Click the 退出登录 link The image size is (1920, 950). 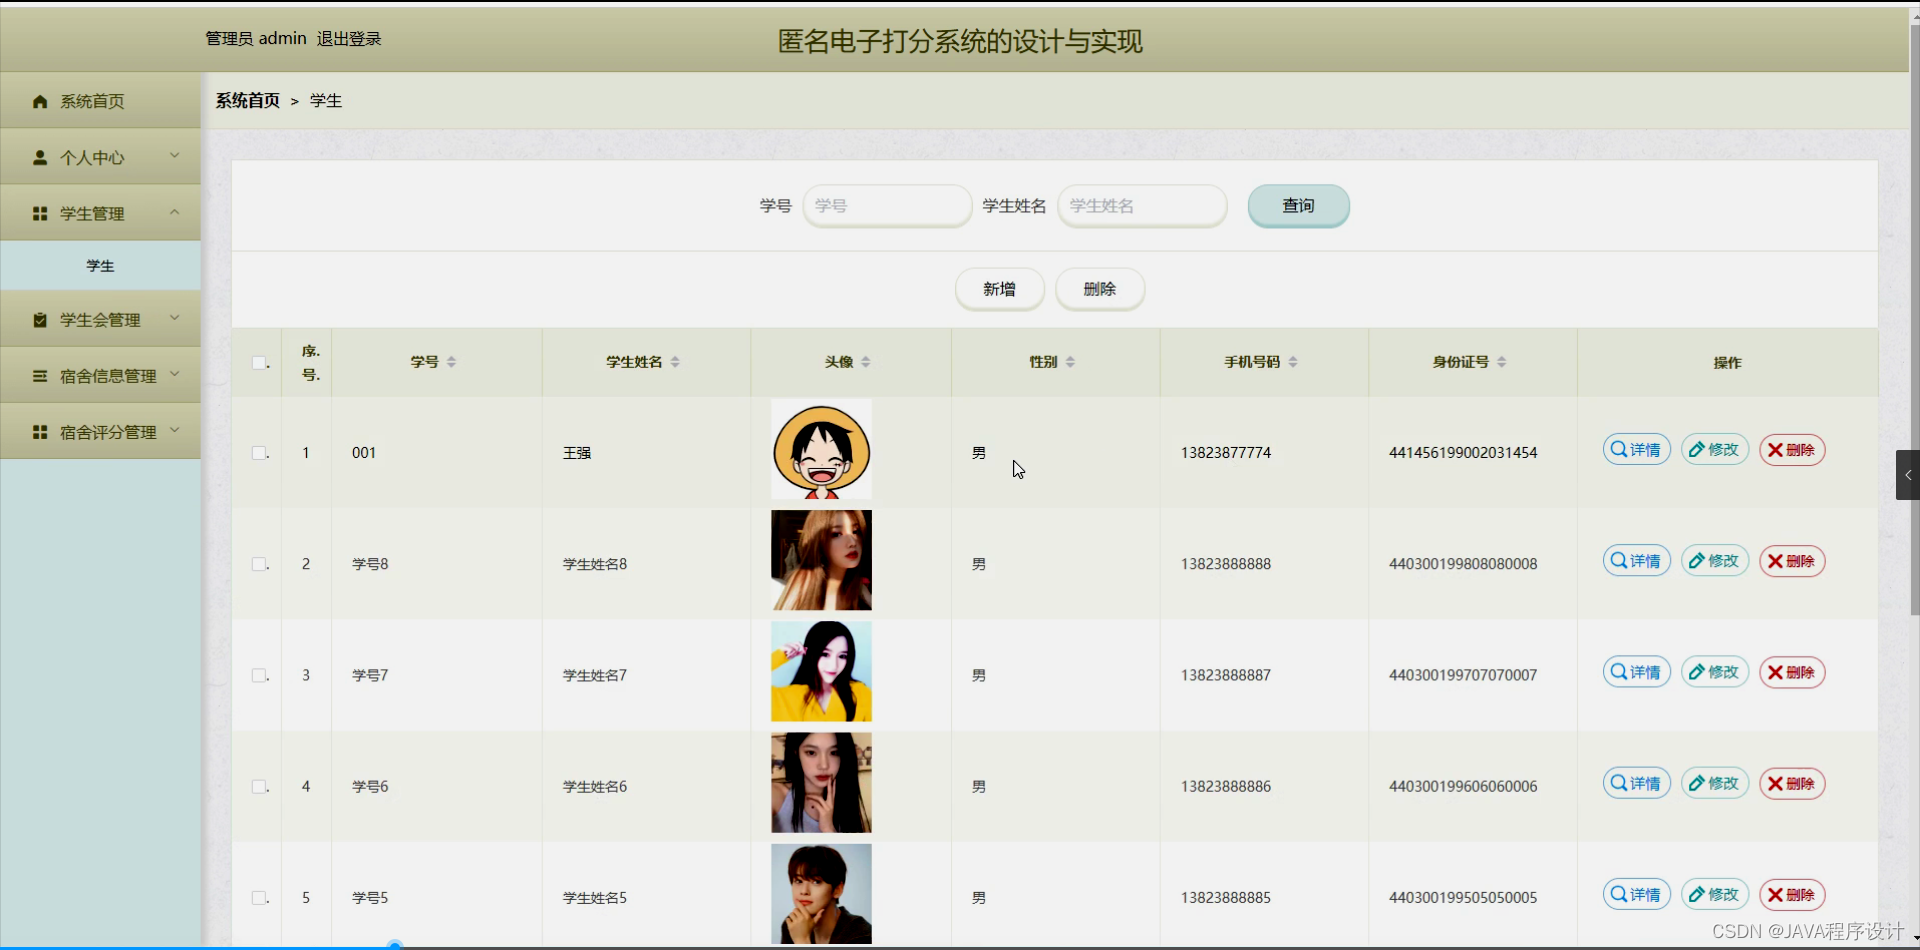(x=349, y=38)
